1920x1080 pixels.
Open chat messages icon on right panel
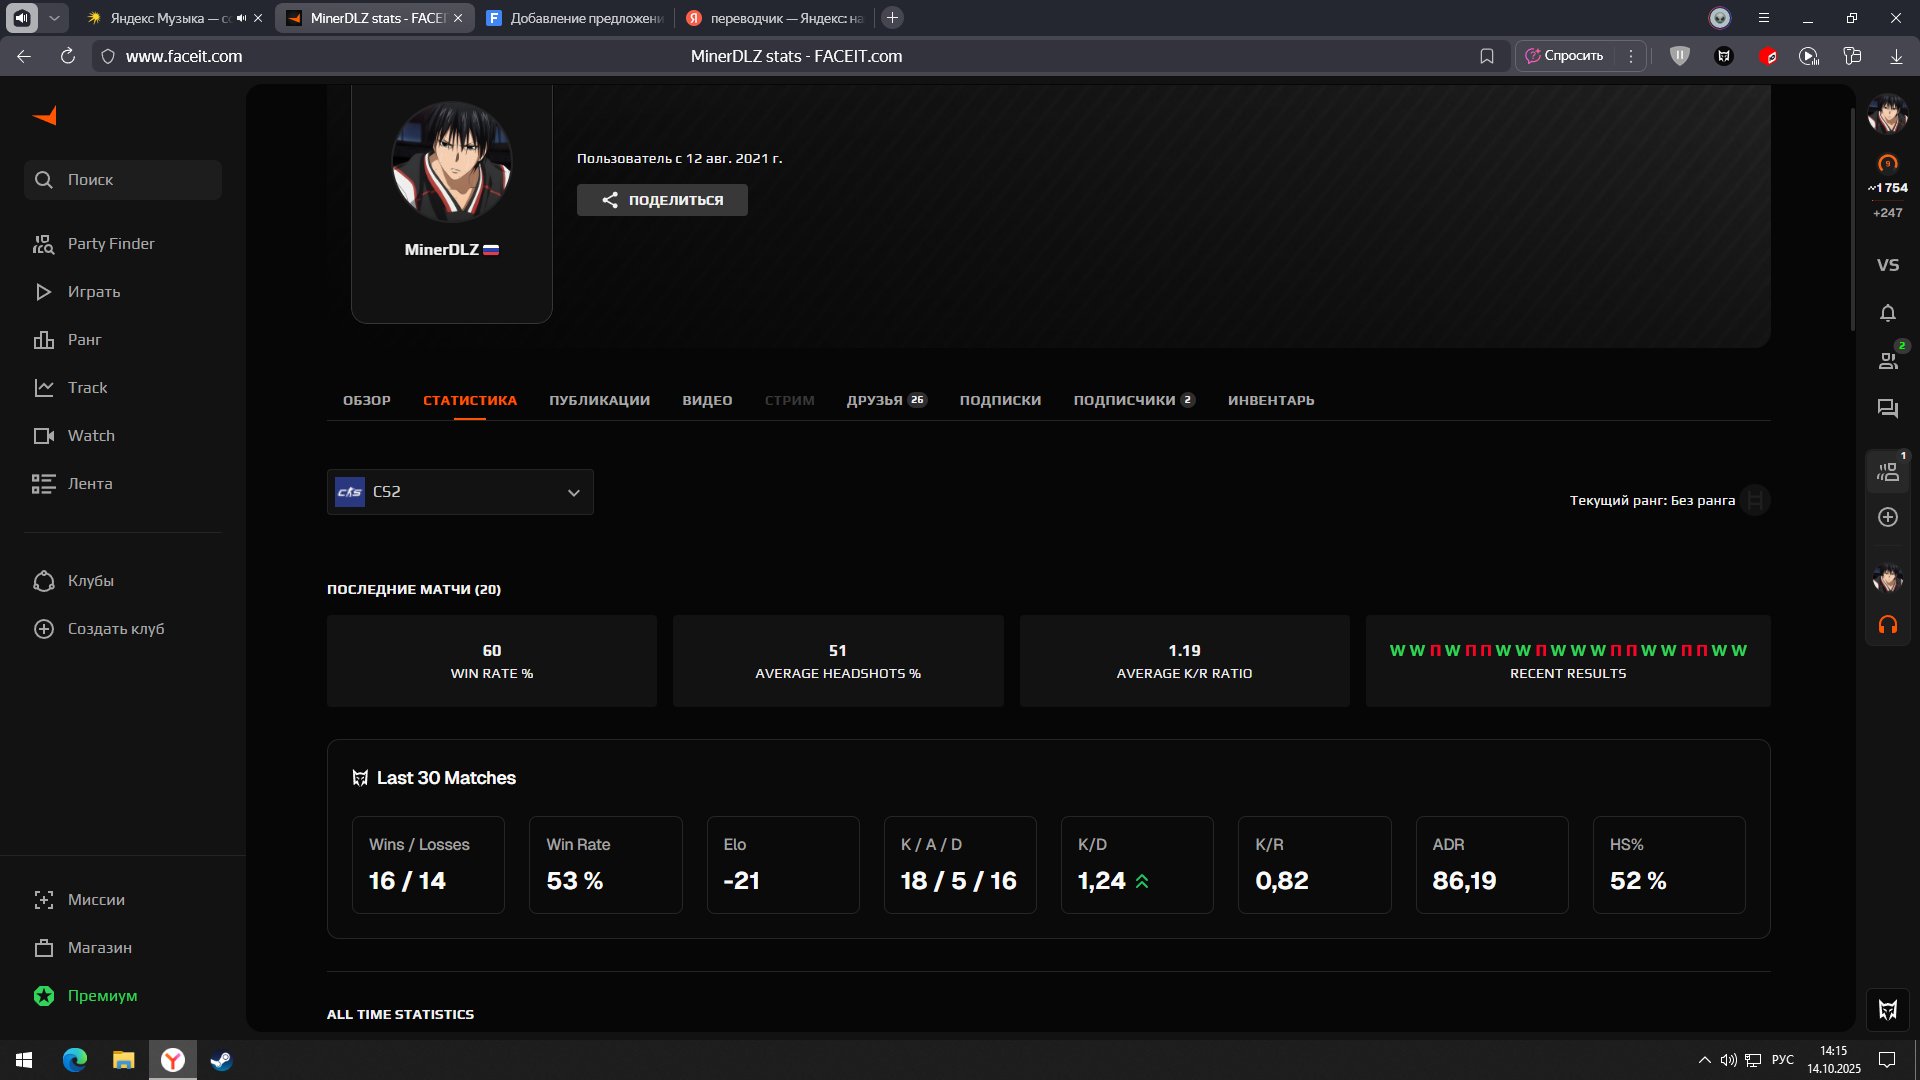(x=1887, y=409)
